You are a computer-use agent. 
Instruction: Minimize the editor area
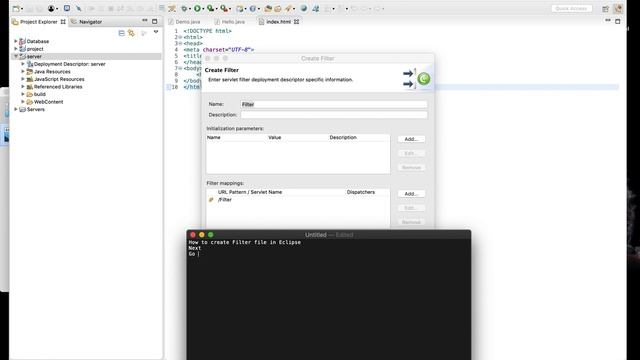click(x=608, y=20)
